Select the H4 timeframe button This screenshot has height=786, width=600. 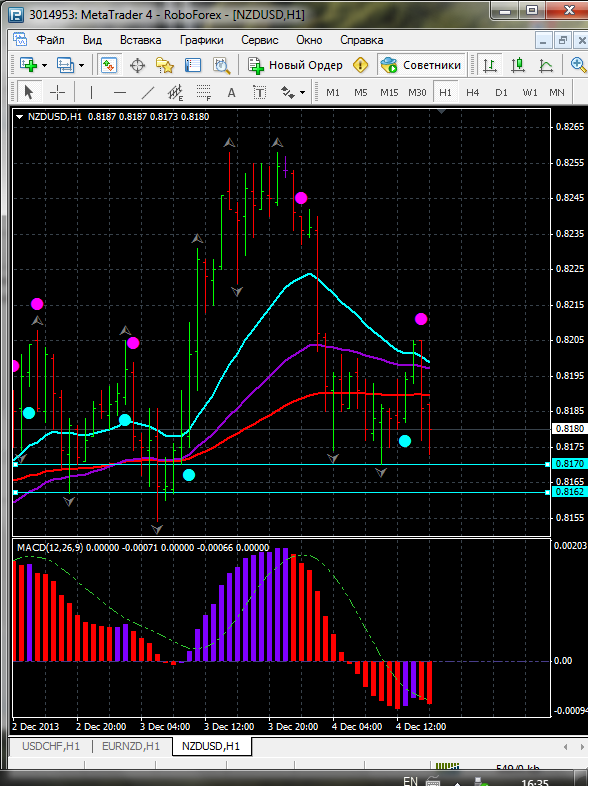point(473,92)
